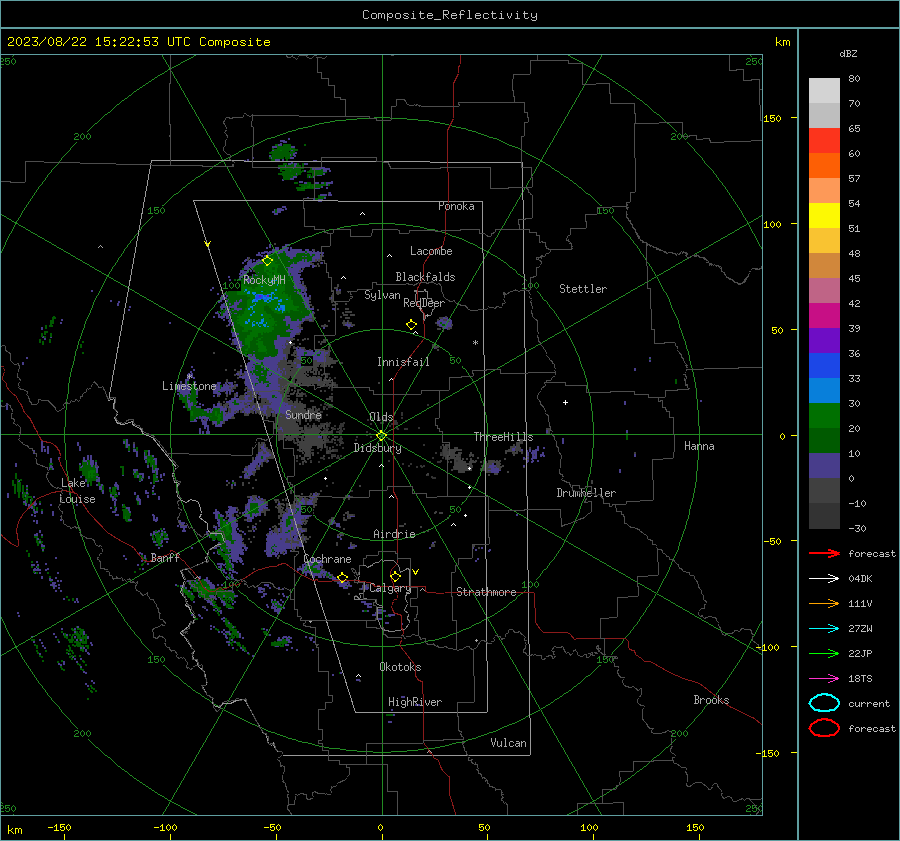Screen dimensions: 900x841
Task: Click the Limestone label on map
Action: click(189, 386)
